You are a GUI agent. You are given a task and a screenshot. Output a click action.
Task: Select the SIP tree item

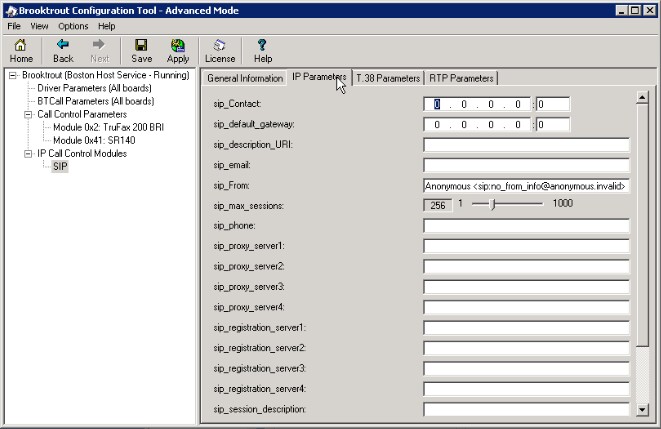click(x=60, y=166)
